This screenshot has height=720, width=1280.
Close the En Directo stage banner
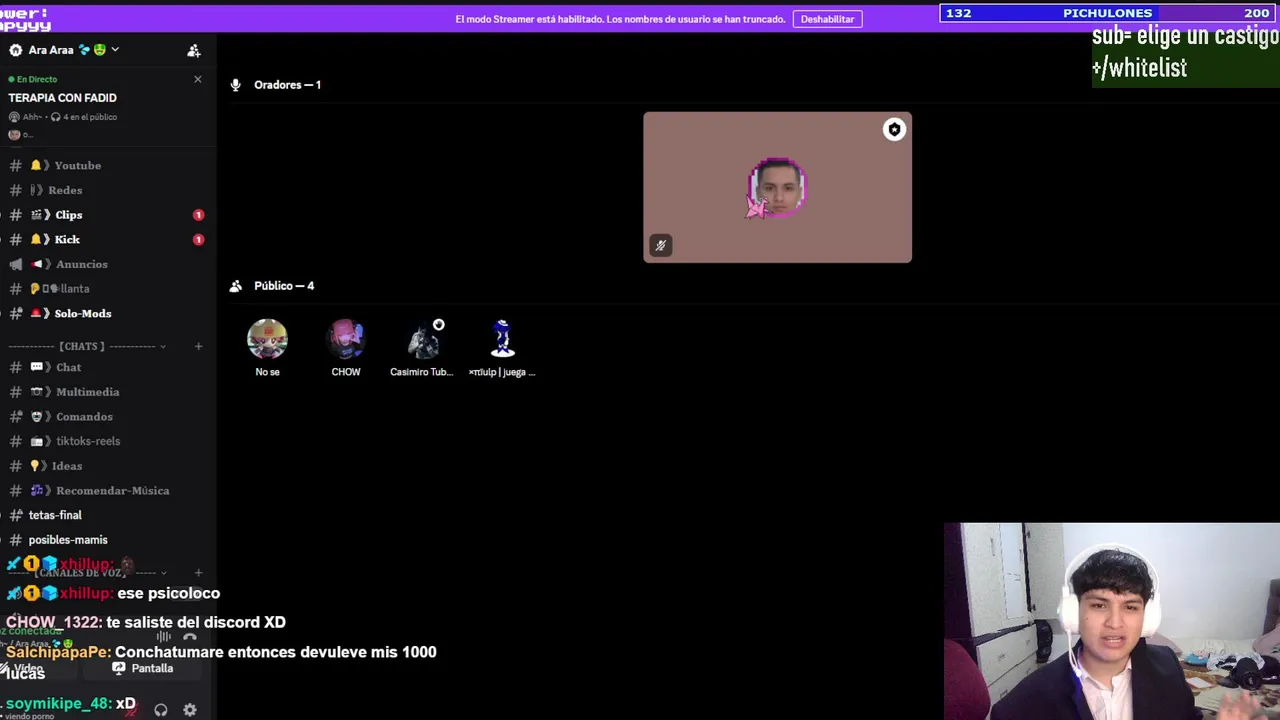[197, 79]
